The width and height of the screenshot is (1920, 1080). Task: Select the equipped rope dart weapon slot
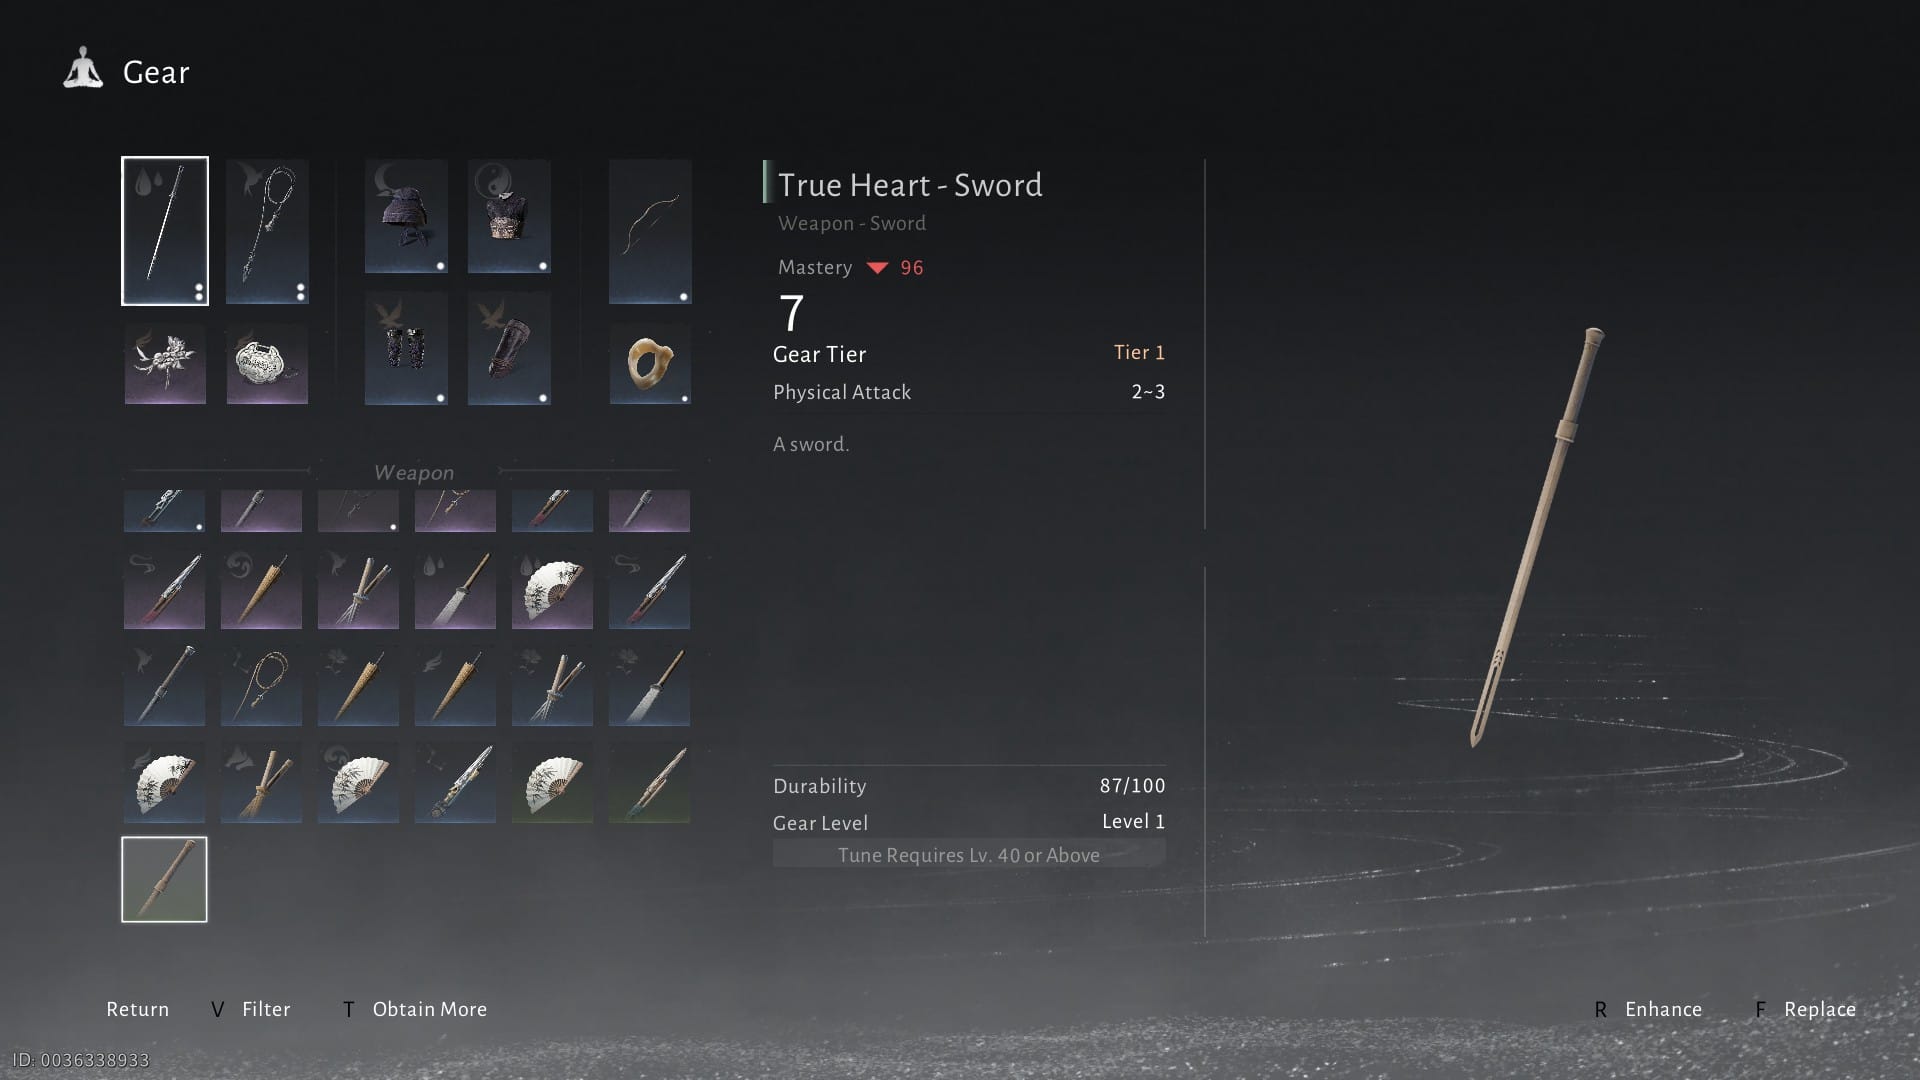pos(267,231)
